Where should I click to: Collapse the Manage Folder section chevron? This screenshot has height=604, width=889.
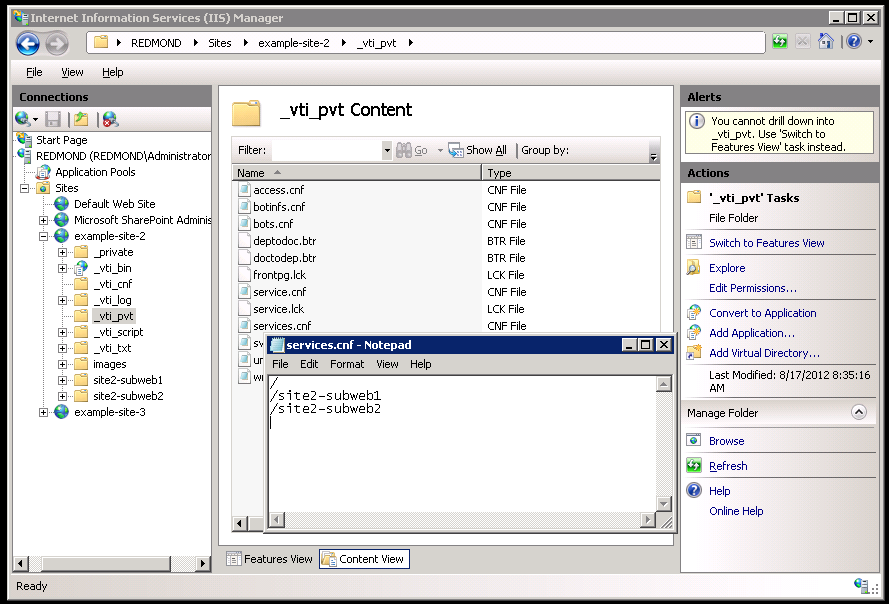pos(858,412)
